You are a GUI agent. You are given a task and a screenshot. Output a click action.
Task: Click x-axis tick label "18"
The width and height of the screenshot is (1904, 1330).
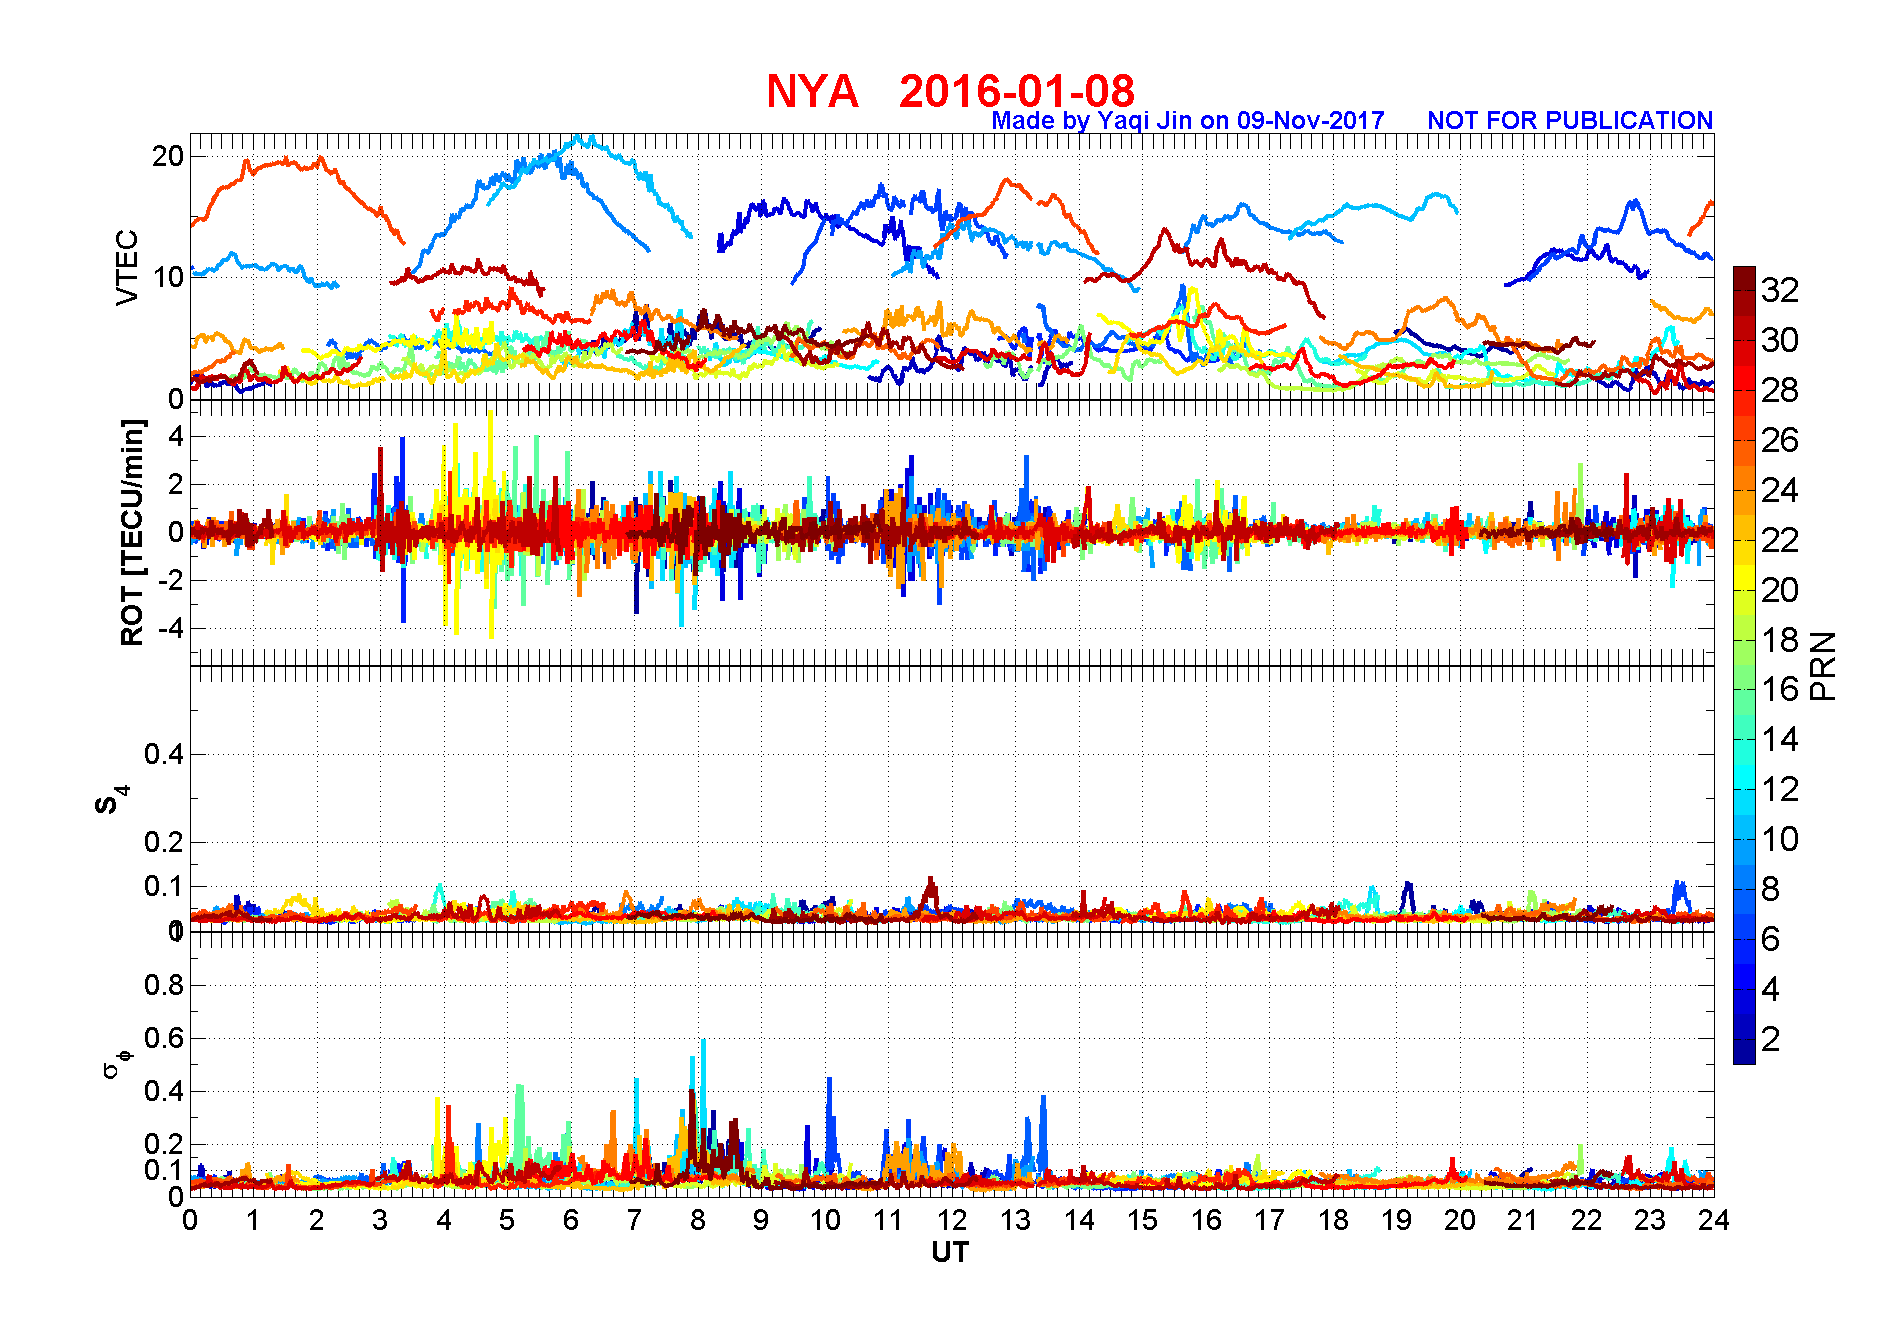tap(1332, 1220)
